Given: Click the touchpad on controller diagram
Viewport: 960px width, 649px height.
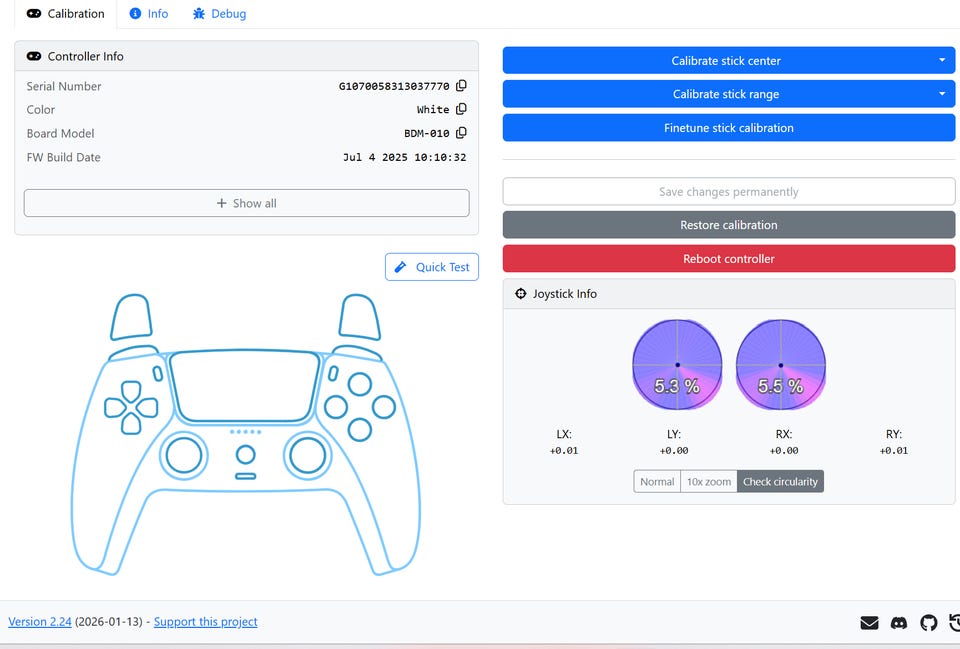Looking at the screenshot, I should (245, 386).
